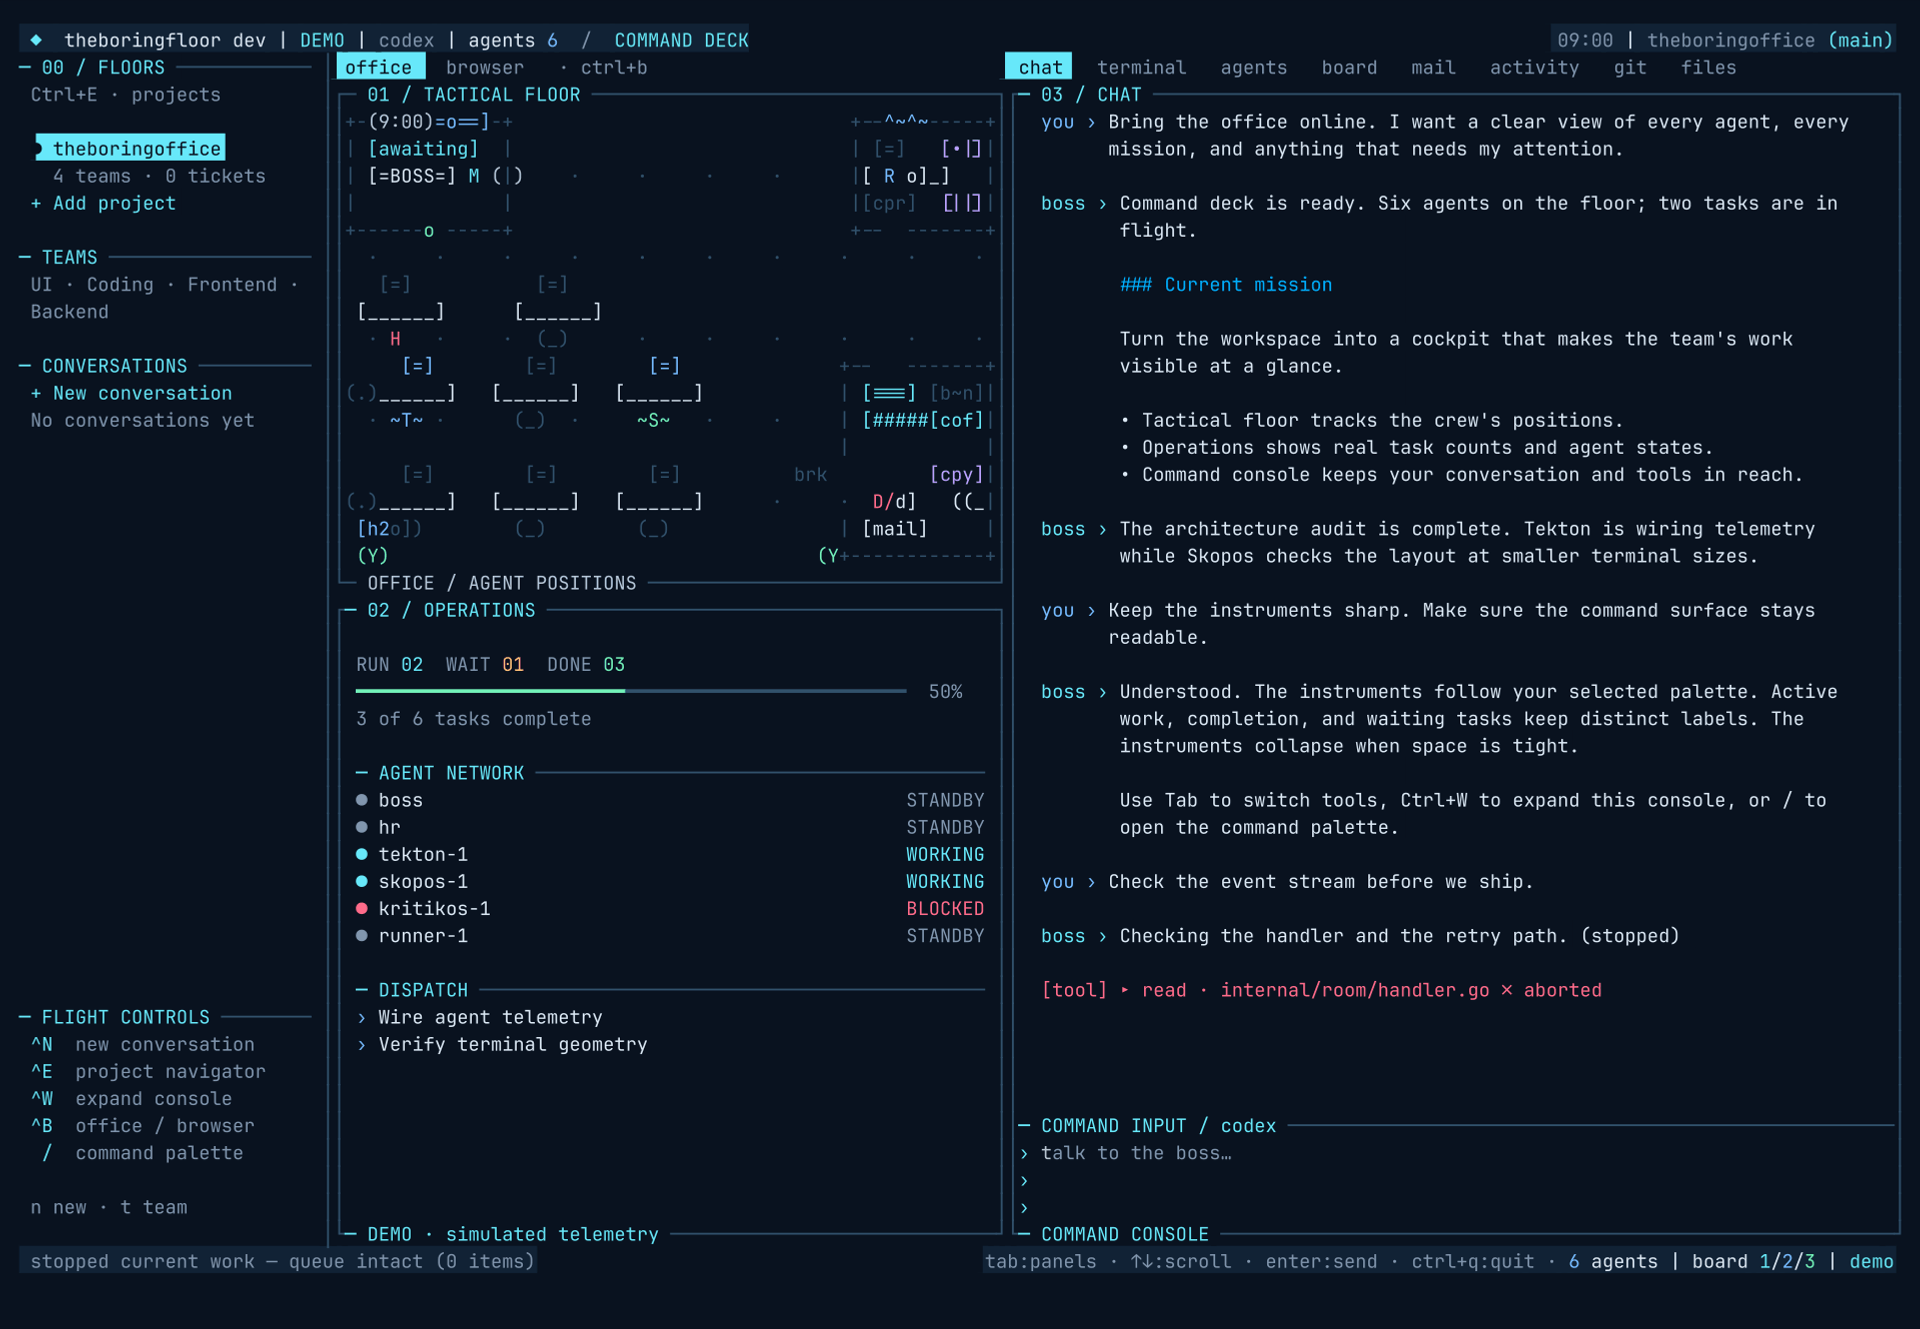Click the BLOCKED status of kritikos-1
Viewport: 1920px width, 1329px height.
pyautogui.click(x=945, y=909)
